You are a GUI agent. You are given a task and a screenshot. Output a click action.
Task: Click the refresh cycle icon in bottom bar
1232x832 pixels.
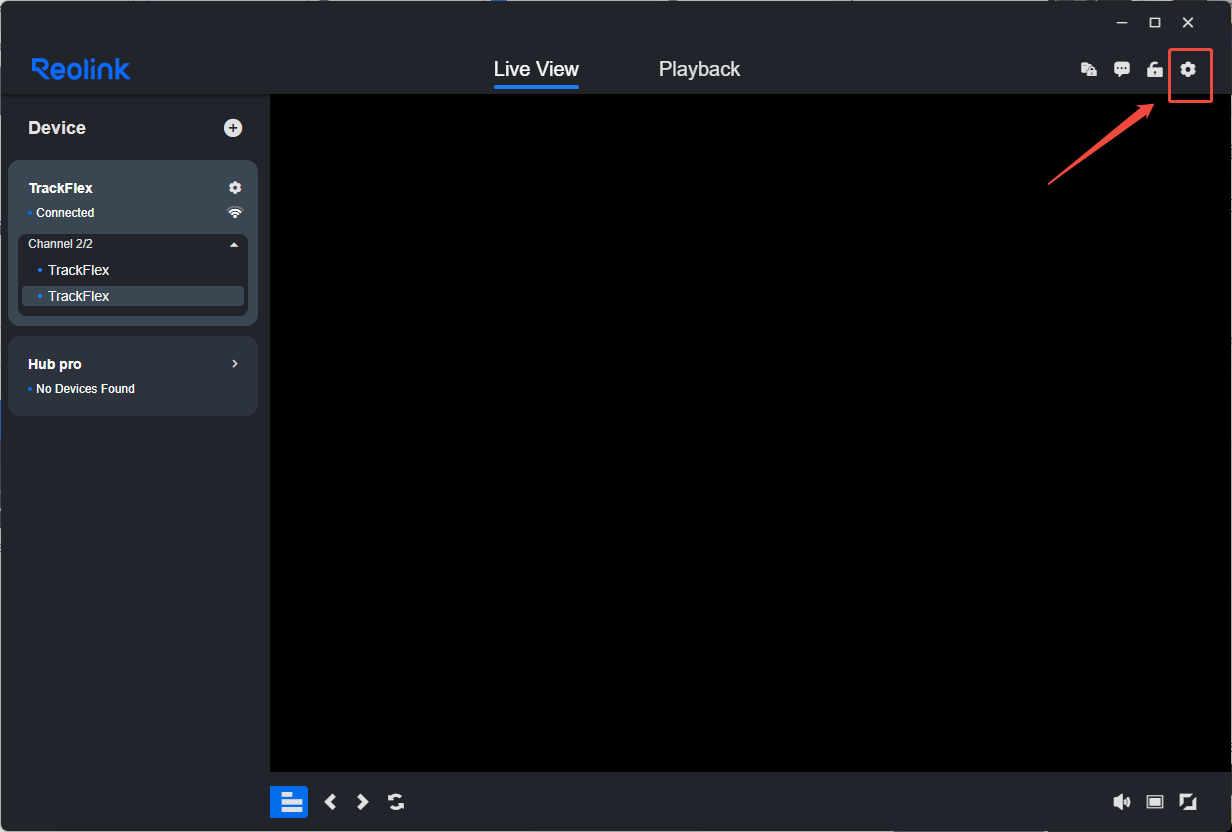[x=396, y=802]
